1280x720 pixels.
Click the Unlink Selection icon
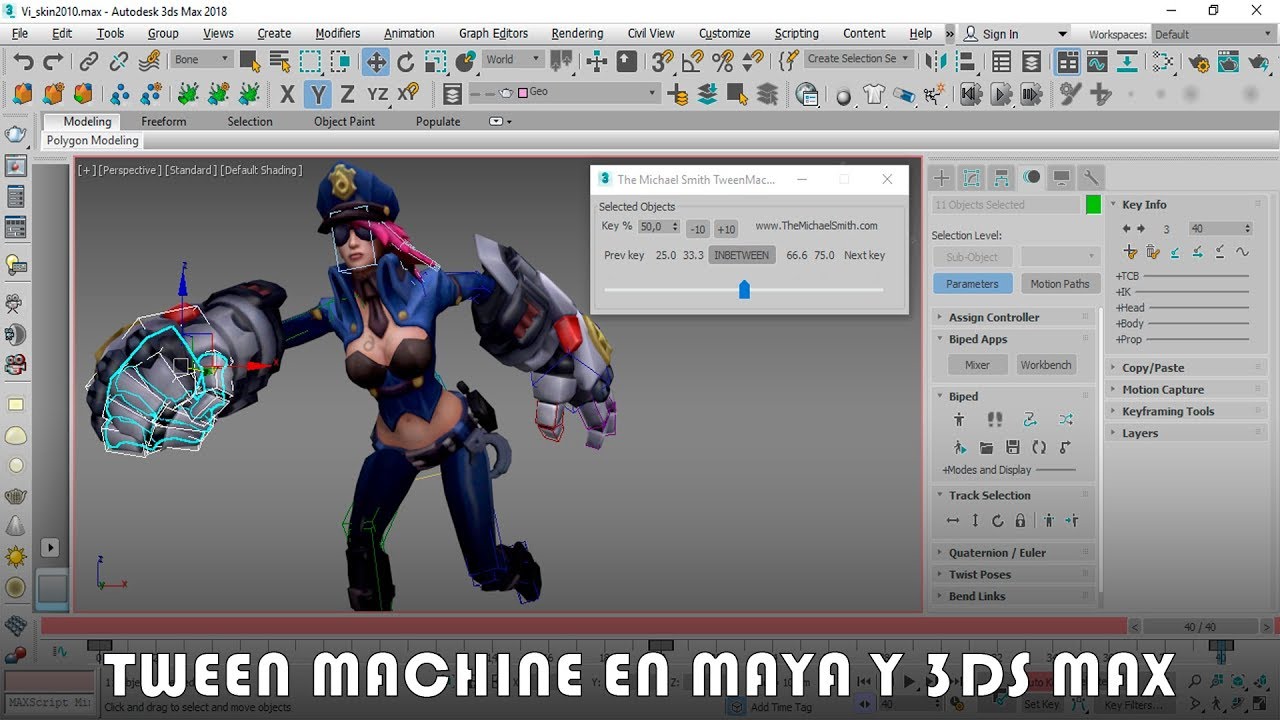pos(119,61)
